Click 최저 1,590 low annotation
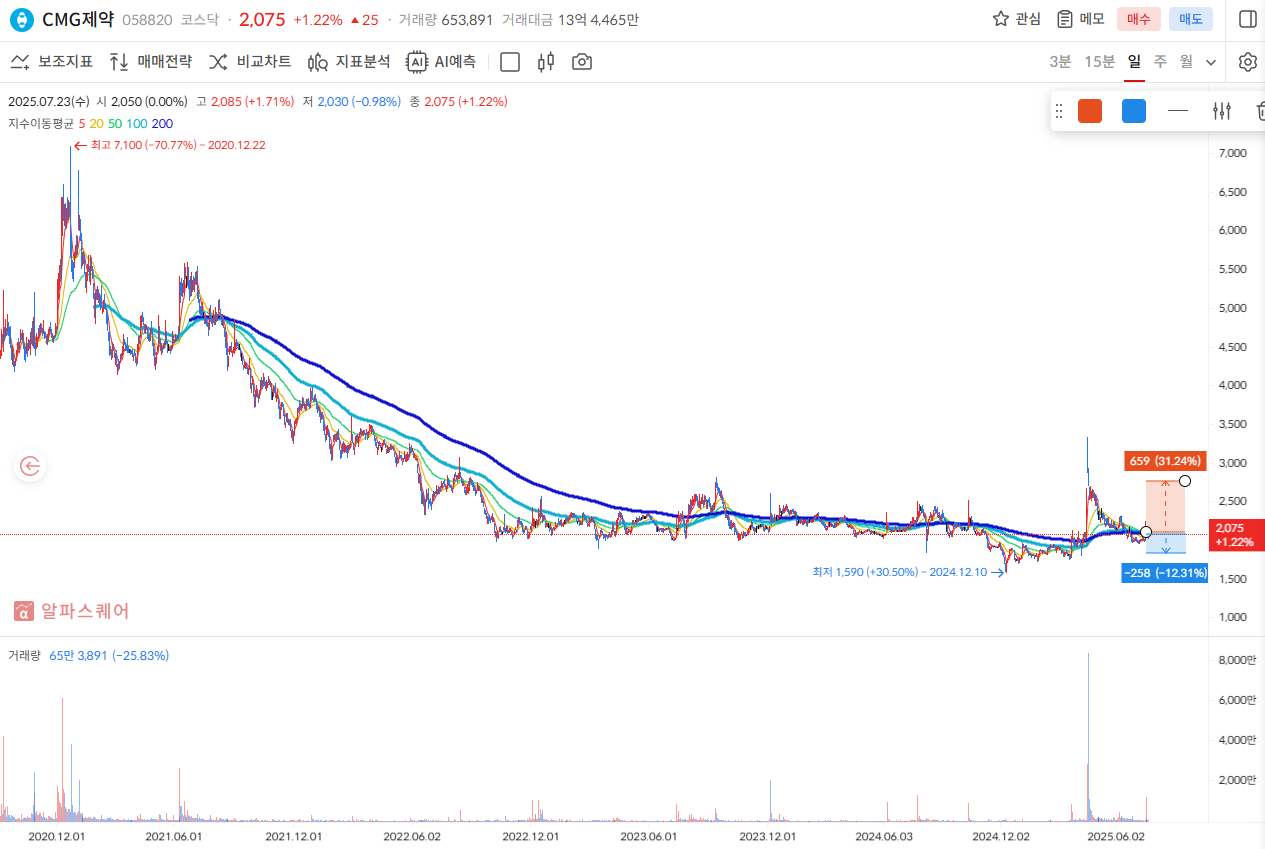Image resolution: width=1265 pixels, height=849 pixels. 908,572
